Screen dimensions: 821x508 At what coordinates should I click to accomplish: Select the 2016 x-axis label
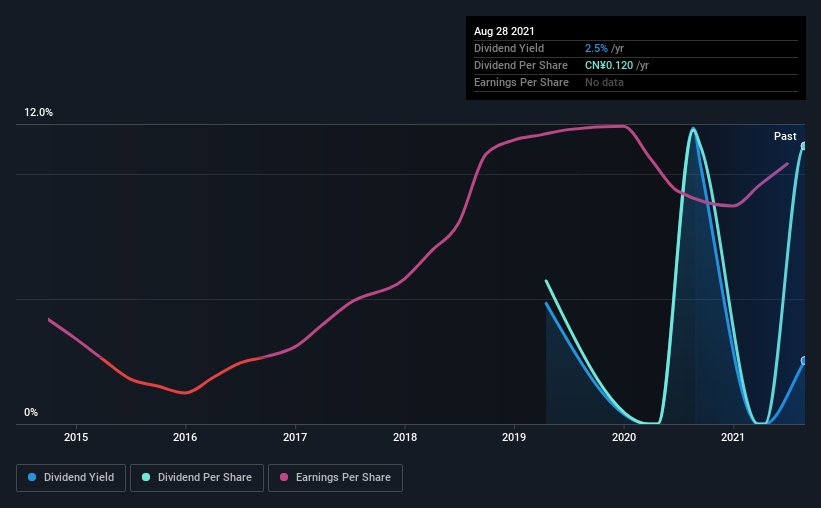click(185, 437)
